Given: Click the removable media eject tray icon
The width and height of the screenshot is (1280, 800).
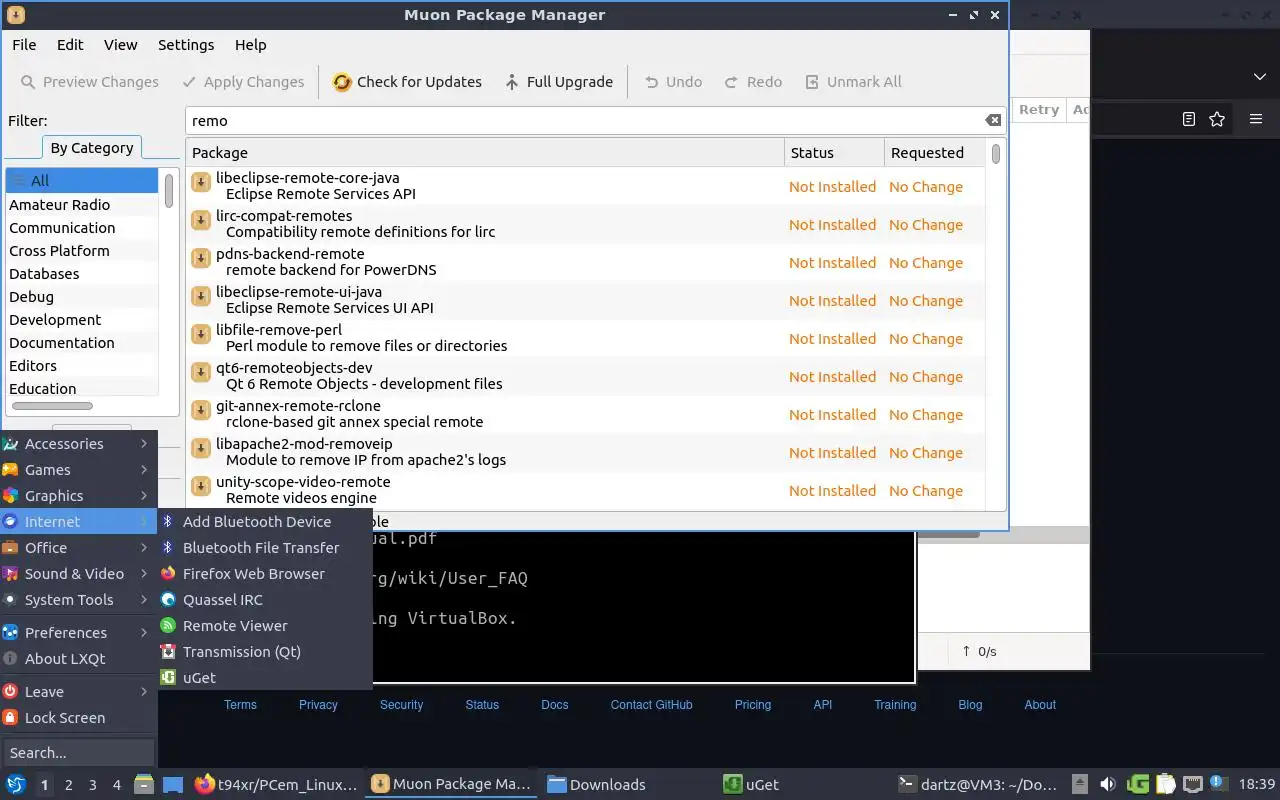Looking at the screenshot, I should tap(1080, 784).
